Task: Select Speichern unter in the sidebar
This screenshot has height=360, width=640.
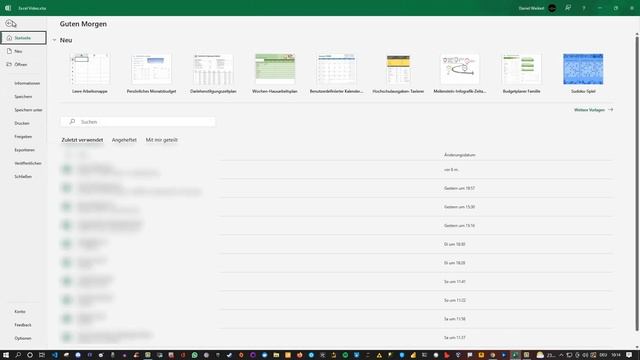Action: click(x=28, y=110)
